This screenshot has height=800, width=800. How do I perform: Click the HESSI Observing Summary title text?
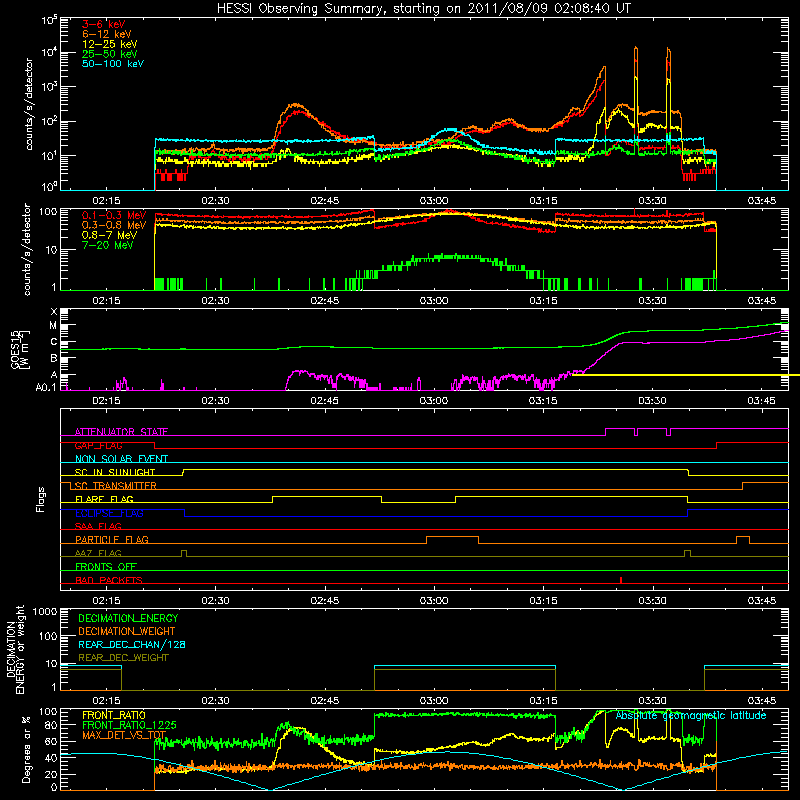point(423,9)
